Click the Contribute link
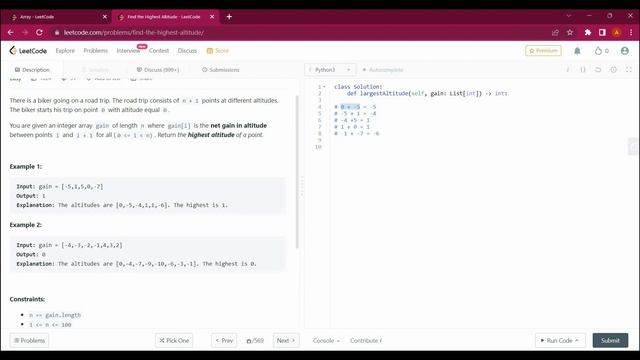The image size is (640, 360). (x=366, y=340)
